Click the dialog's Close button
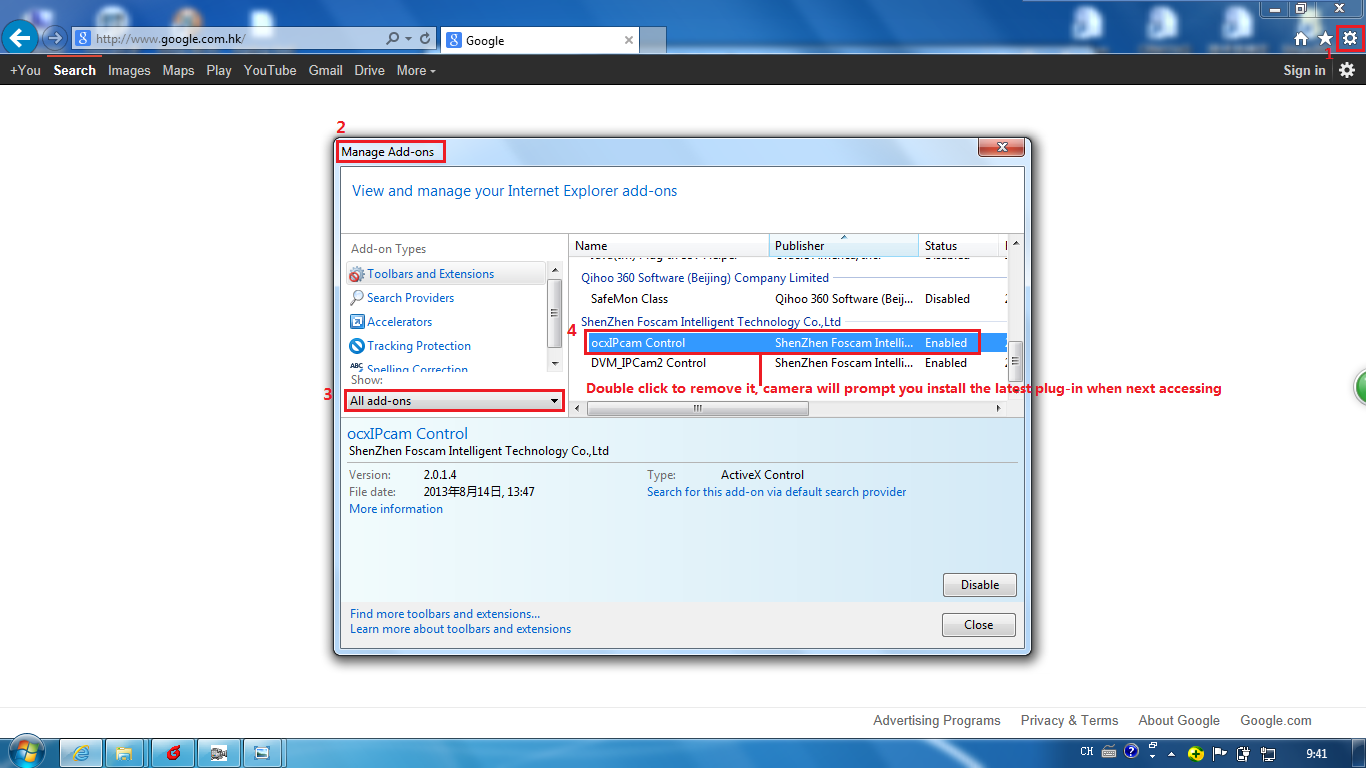This screenshot has height=768, width=1366. point(979,625)
